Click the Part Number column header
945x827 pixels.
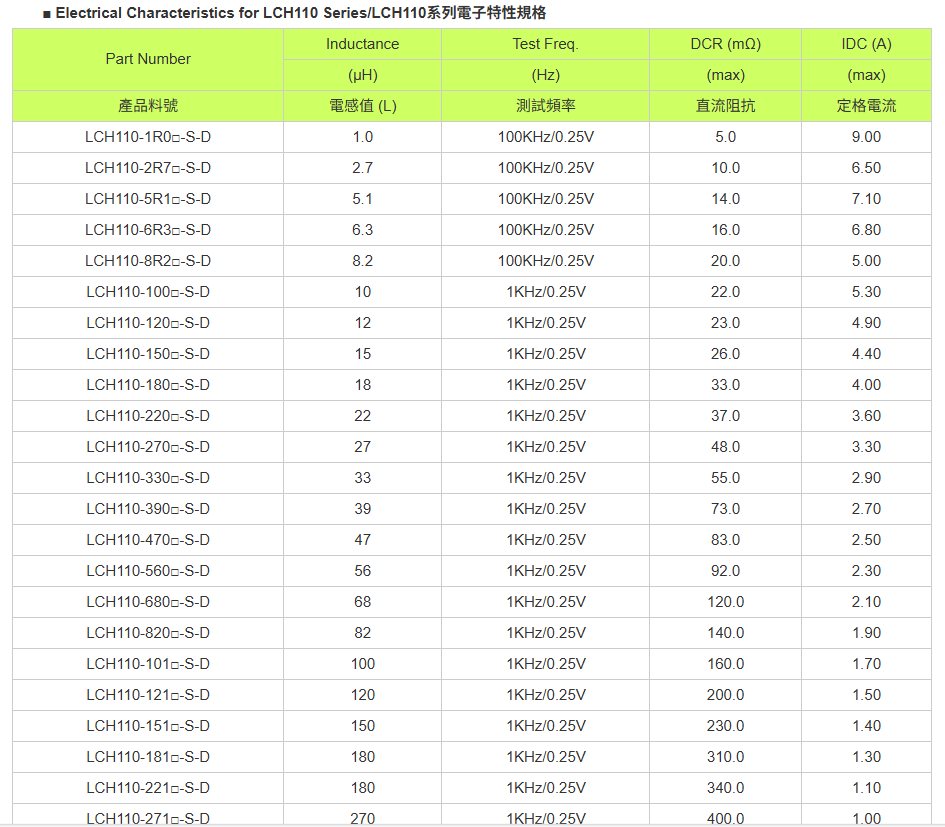point(148,59)
